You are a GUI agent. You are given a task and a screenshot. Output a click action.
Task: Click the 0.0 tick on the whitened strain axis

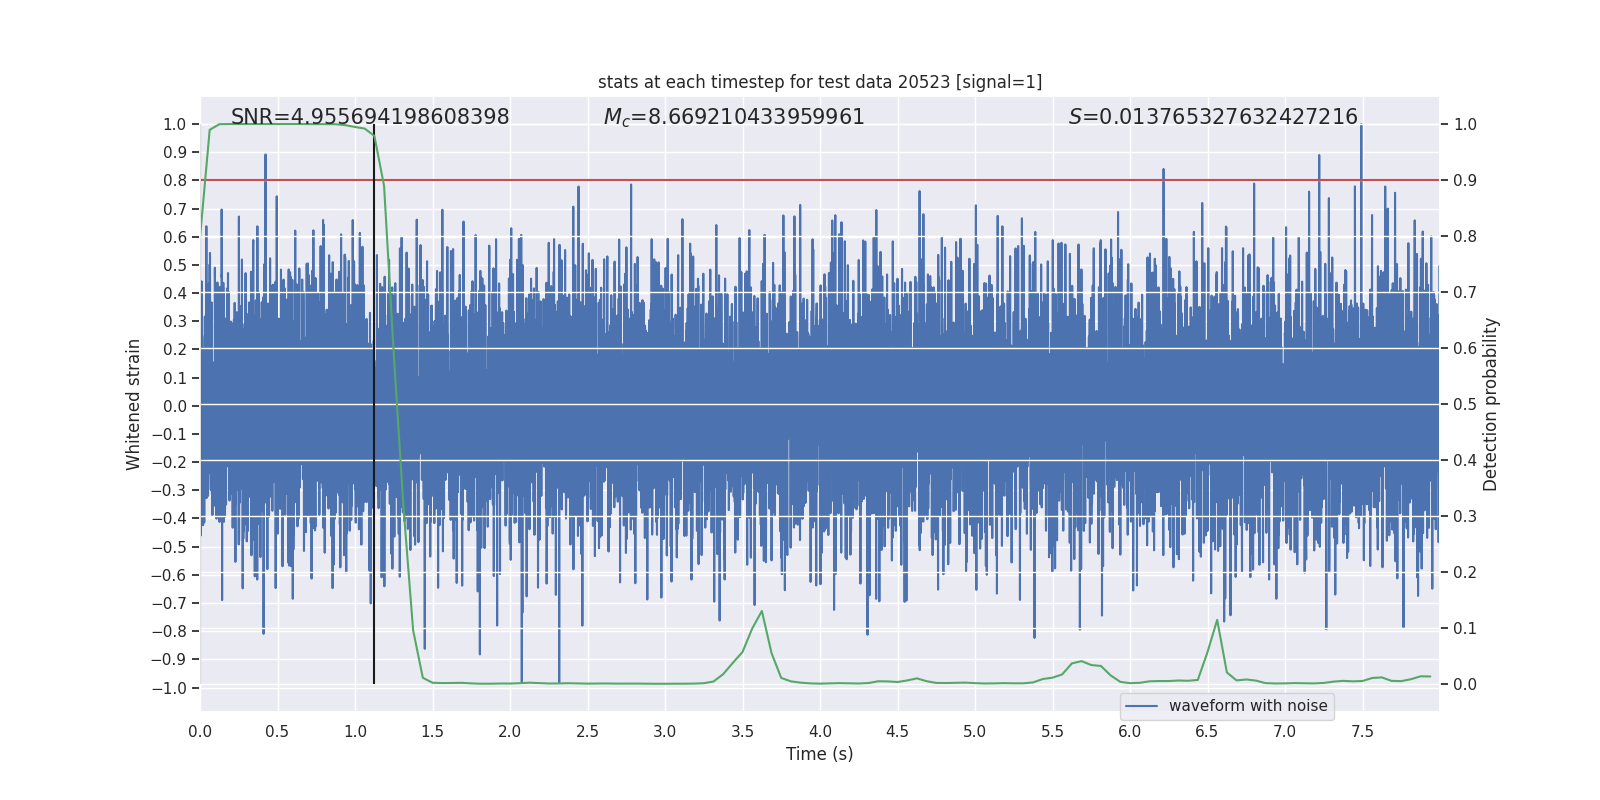174,406
